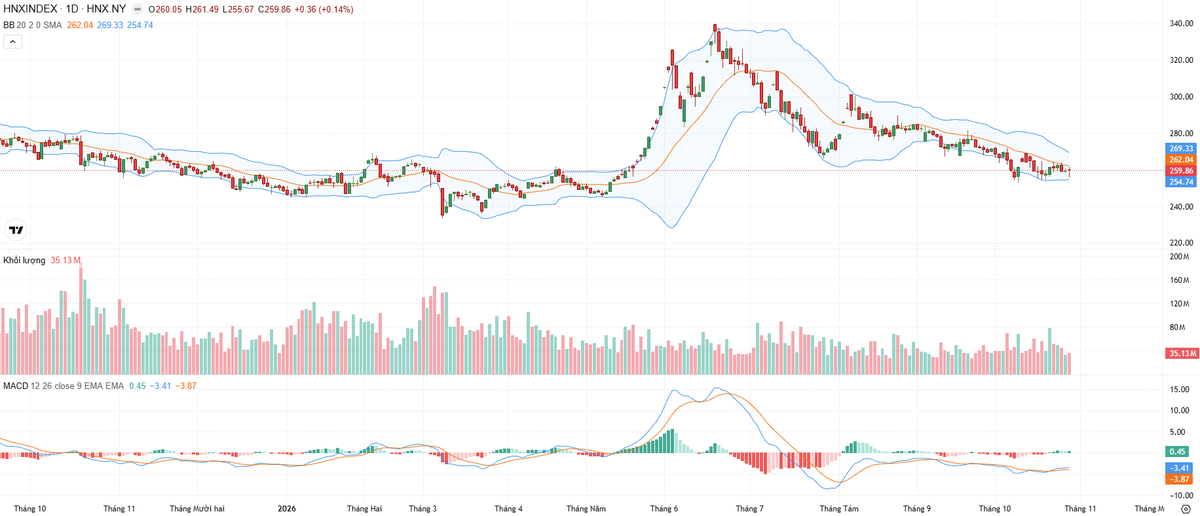1200x516 pixels.
Task: Click the orange -3.87 signal line label
Action: pyautogui.click(x=1177, y=479)
